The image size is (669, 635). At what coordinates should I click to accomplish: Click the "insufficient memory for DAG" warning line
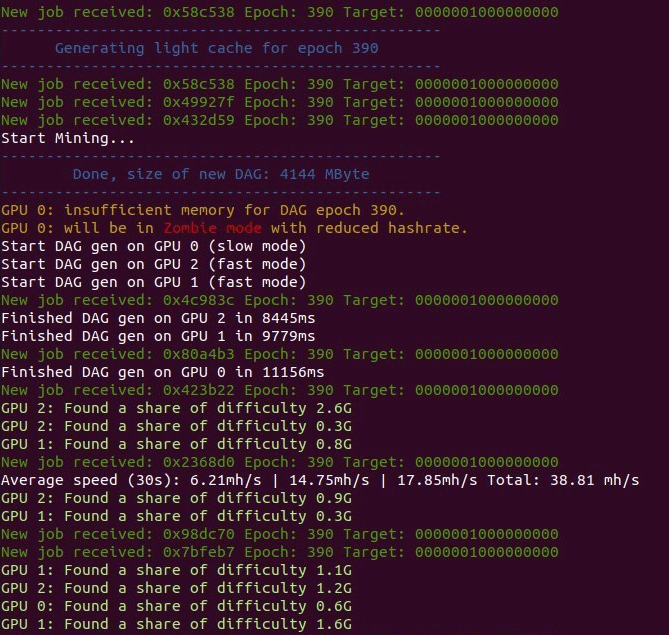(202, 210)
